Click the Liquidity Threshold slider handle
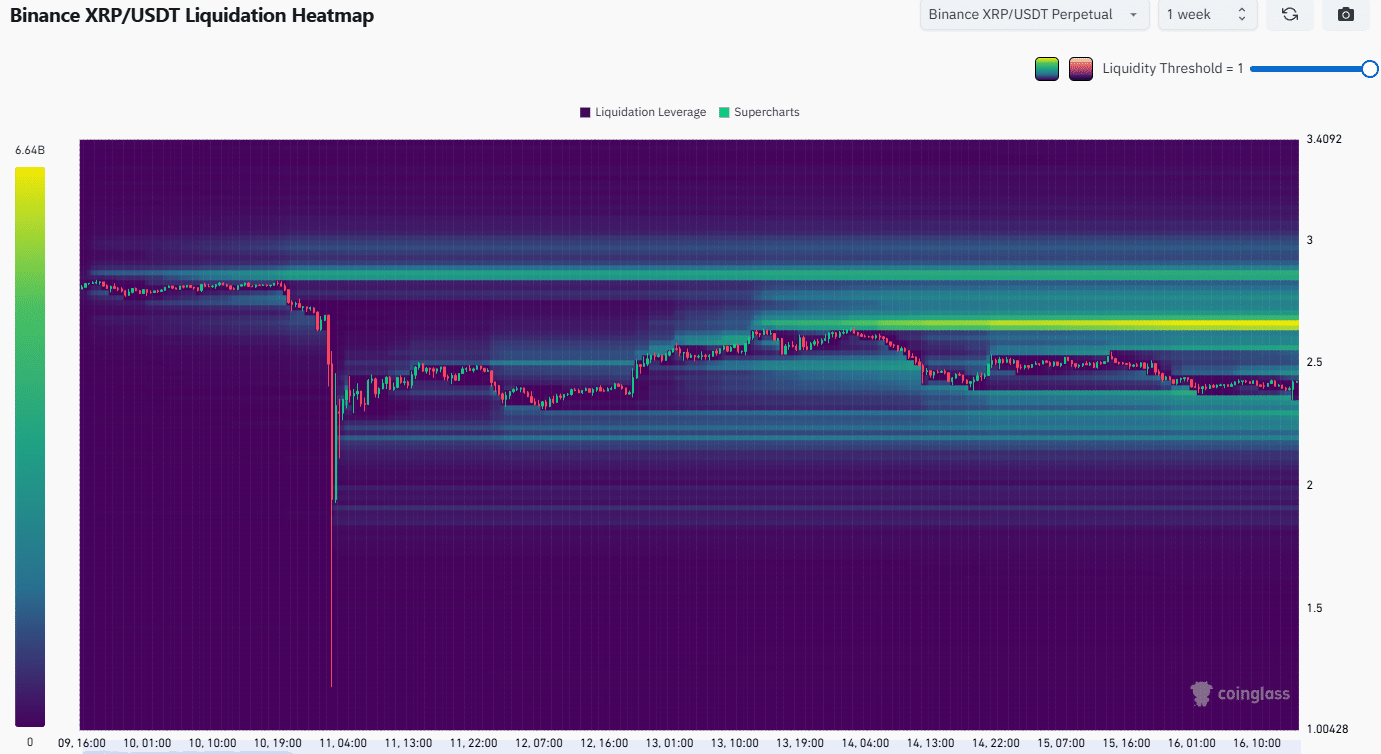1381x754 pixels. click(x=1369, y=68)
